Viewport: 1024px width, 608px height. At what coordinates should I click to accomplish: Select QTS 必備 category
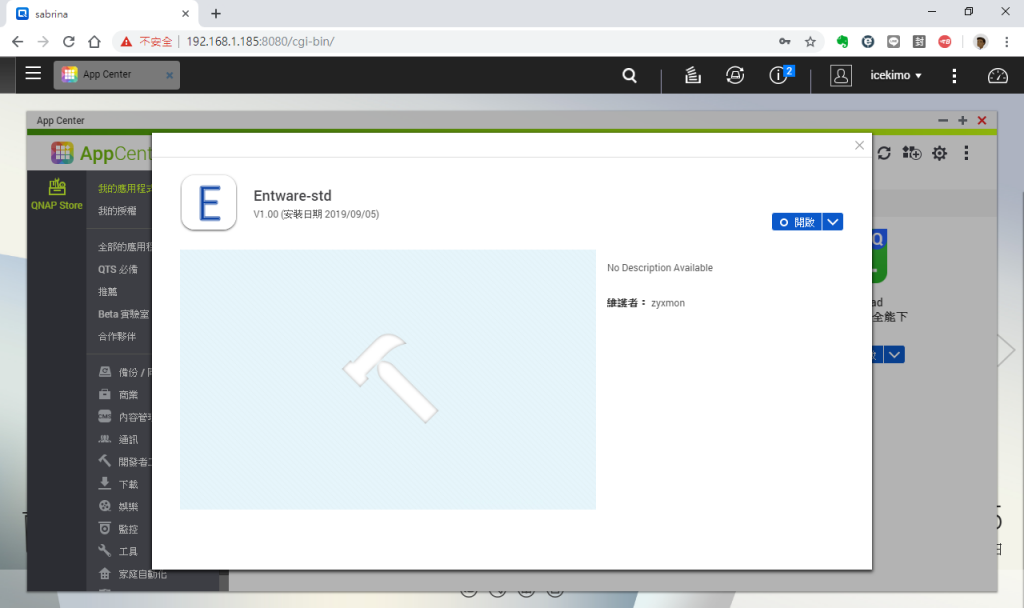point(118,269)
